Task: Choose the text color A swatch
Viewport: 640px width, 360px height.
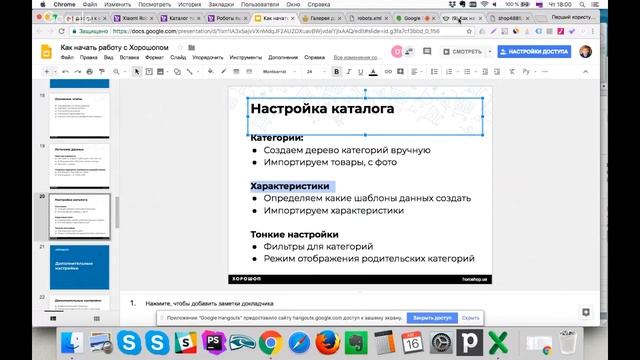Action: [373, 72]
